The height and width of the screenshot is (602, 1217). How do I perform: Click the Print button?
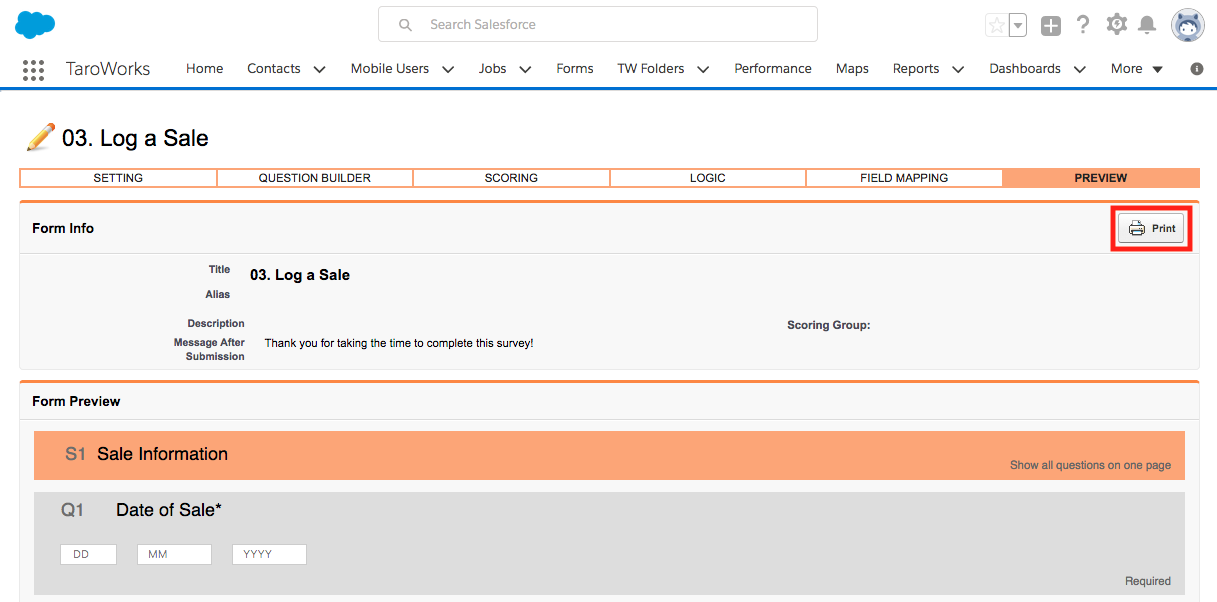click(1151, 229)
